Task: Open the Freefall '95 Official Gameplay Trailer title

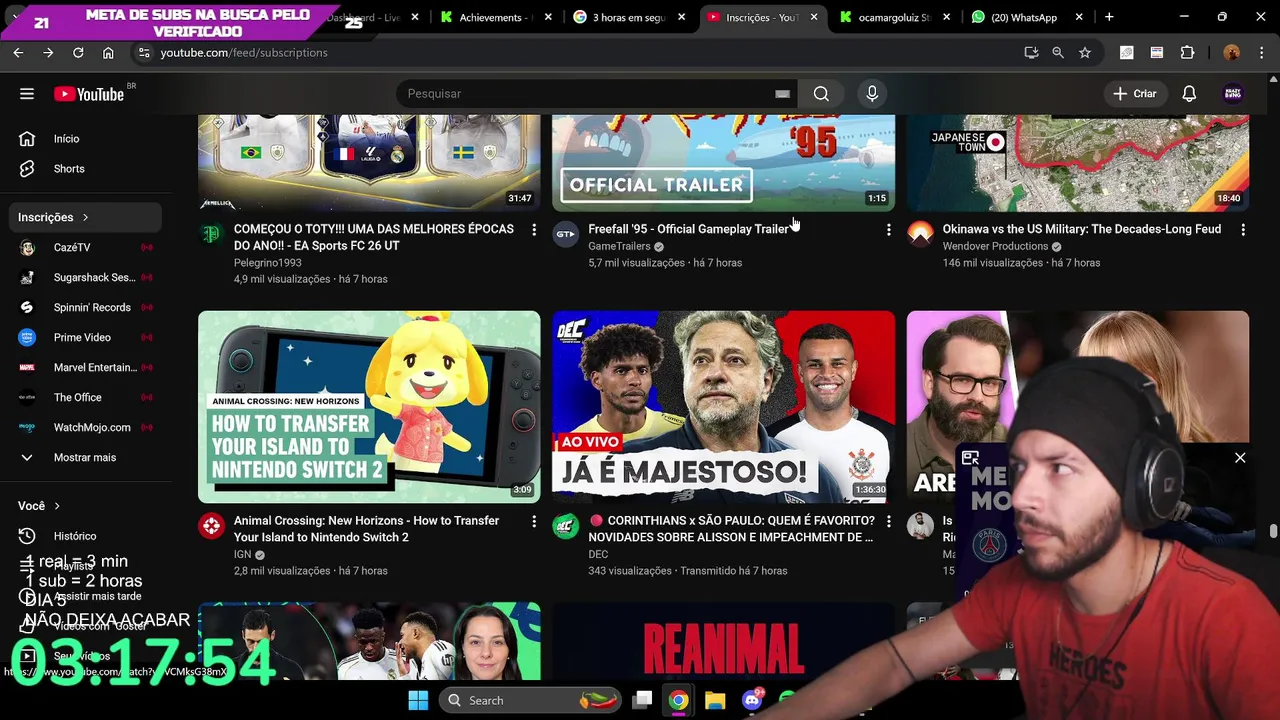Action: pyautogui.click(x=688, y=229)
